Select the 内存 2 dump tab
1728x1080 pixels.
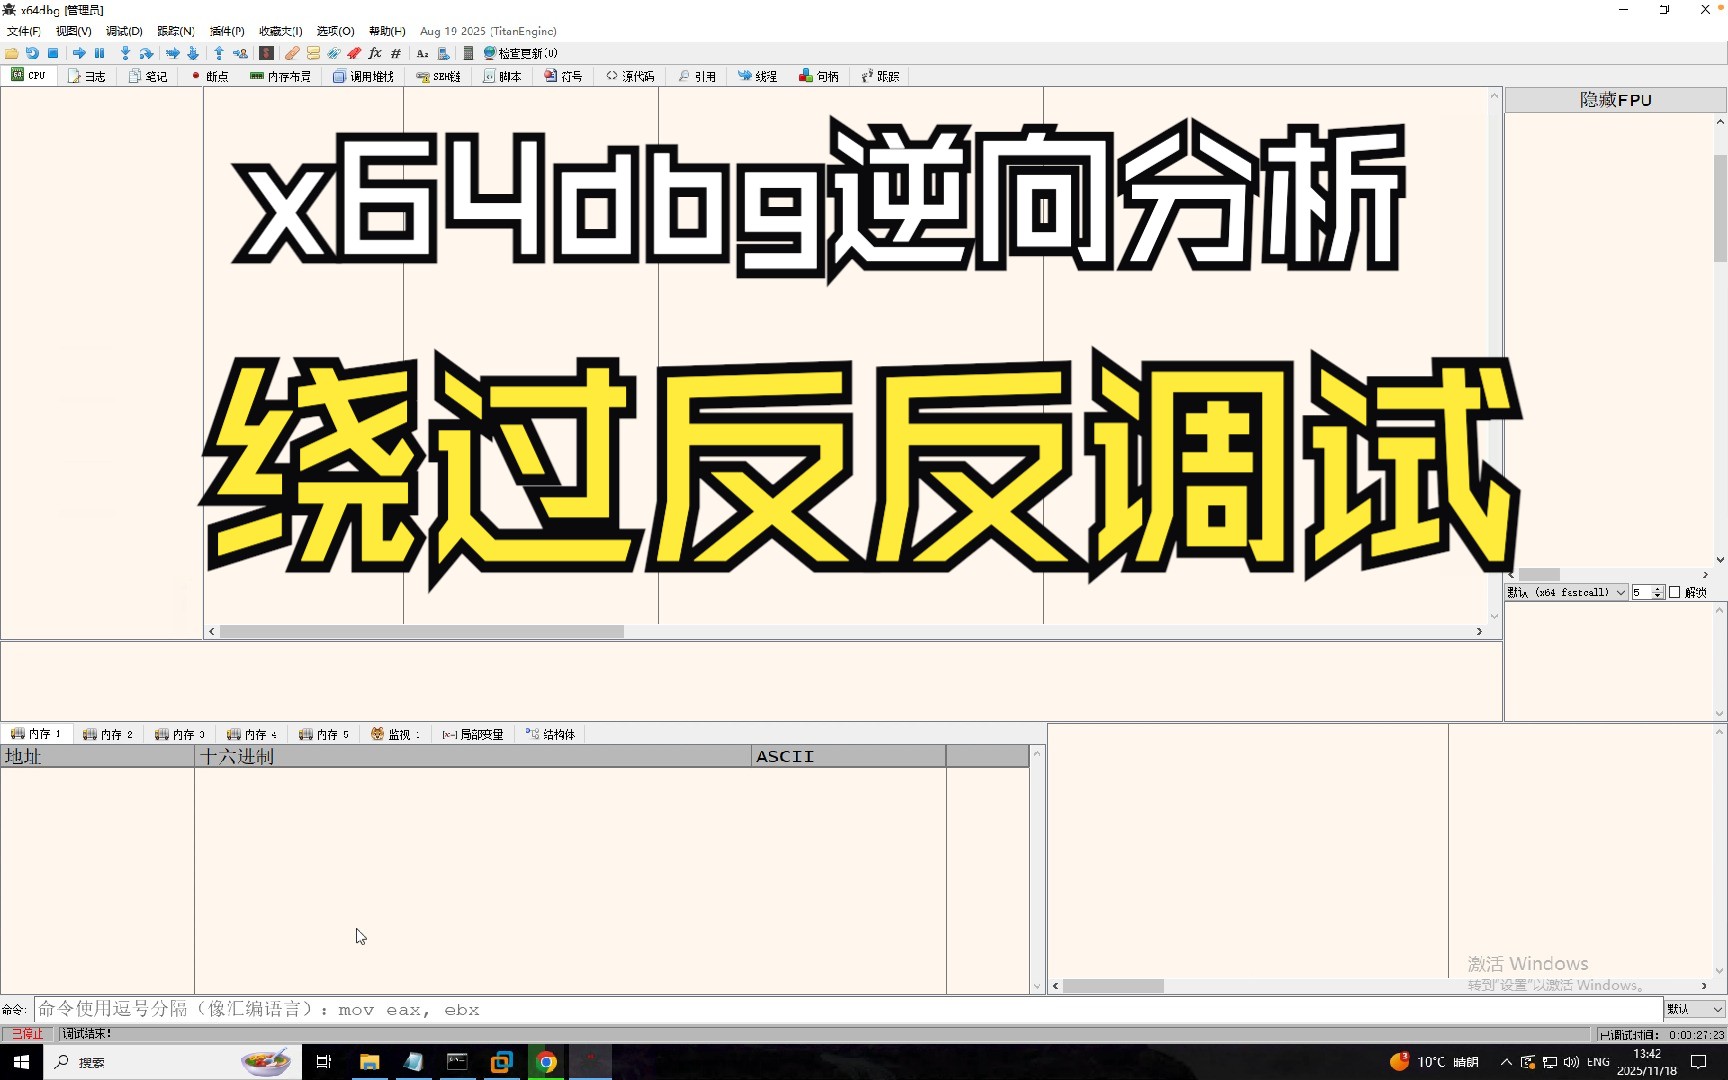click(x=108, y=734)
